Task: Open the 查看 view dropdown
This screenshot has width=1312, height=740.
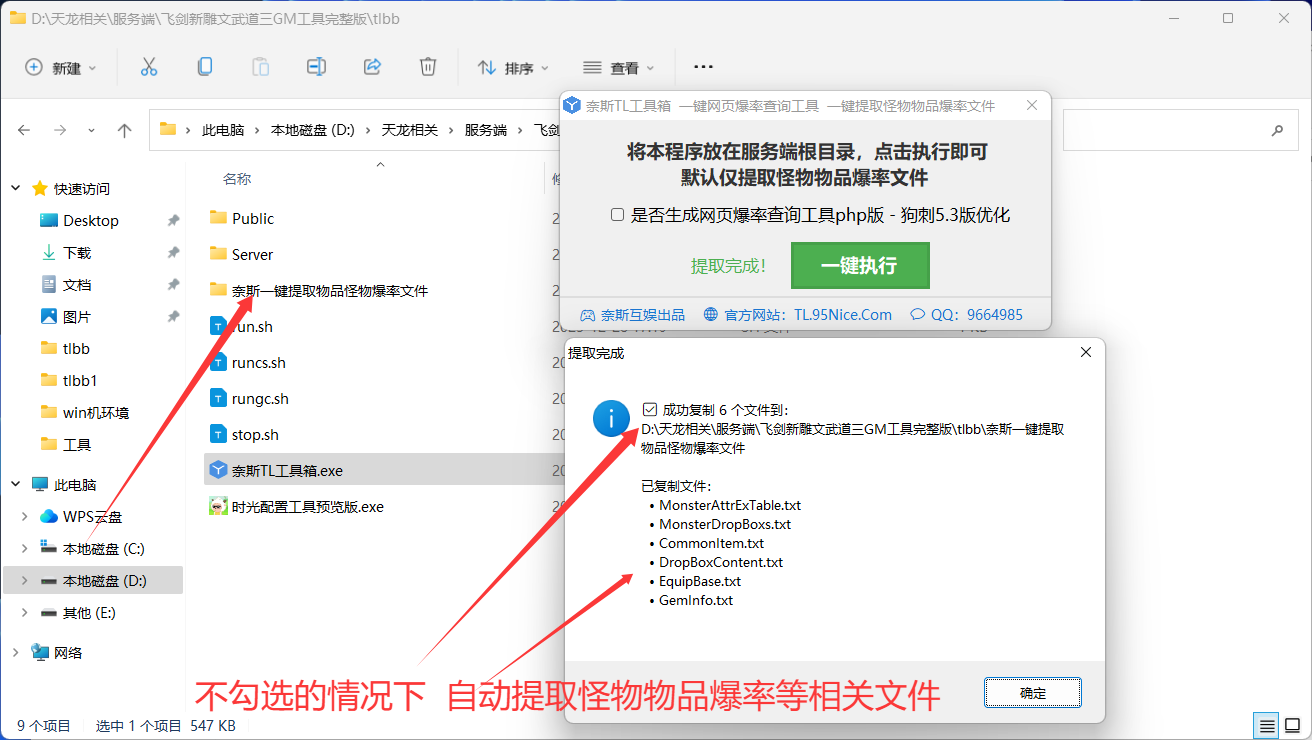Action: pos(619,68)
